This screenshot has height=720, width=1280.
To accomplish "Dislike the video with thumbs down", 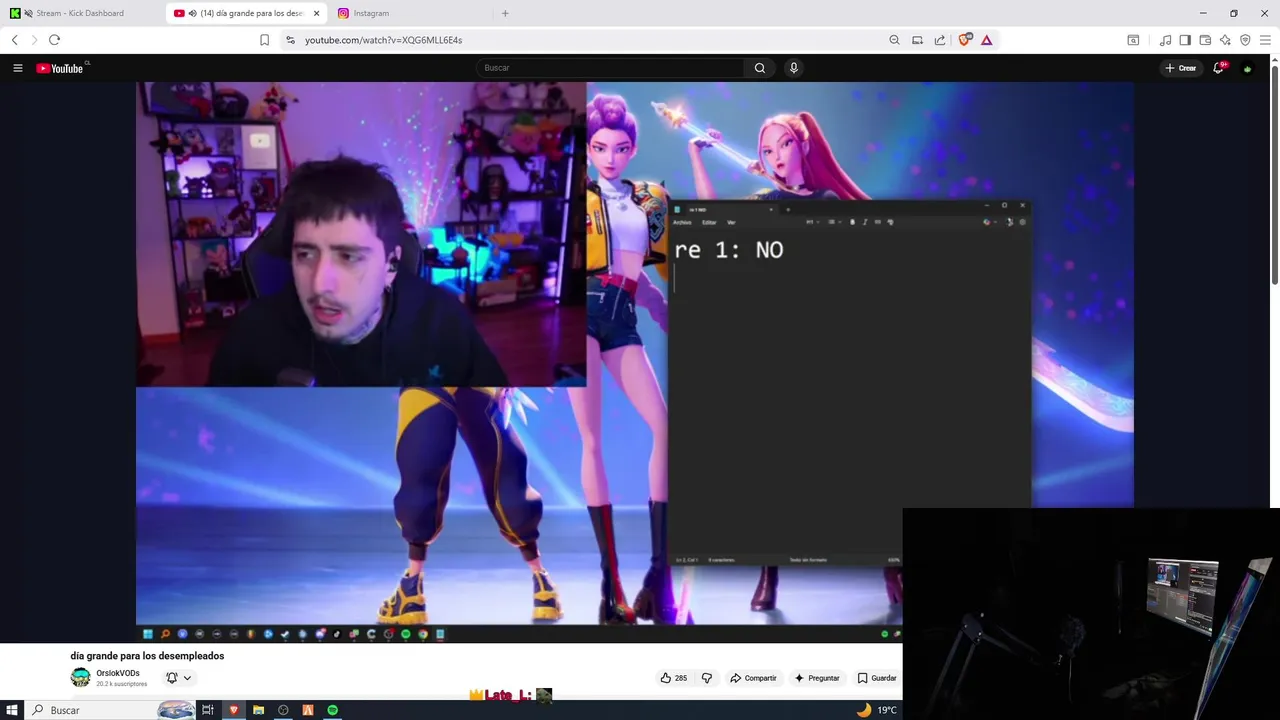I will (x=707, y=678).
